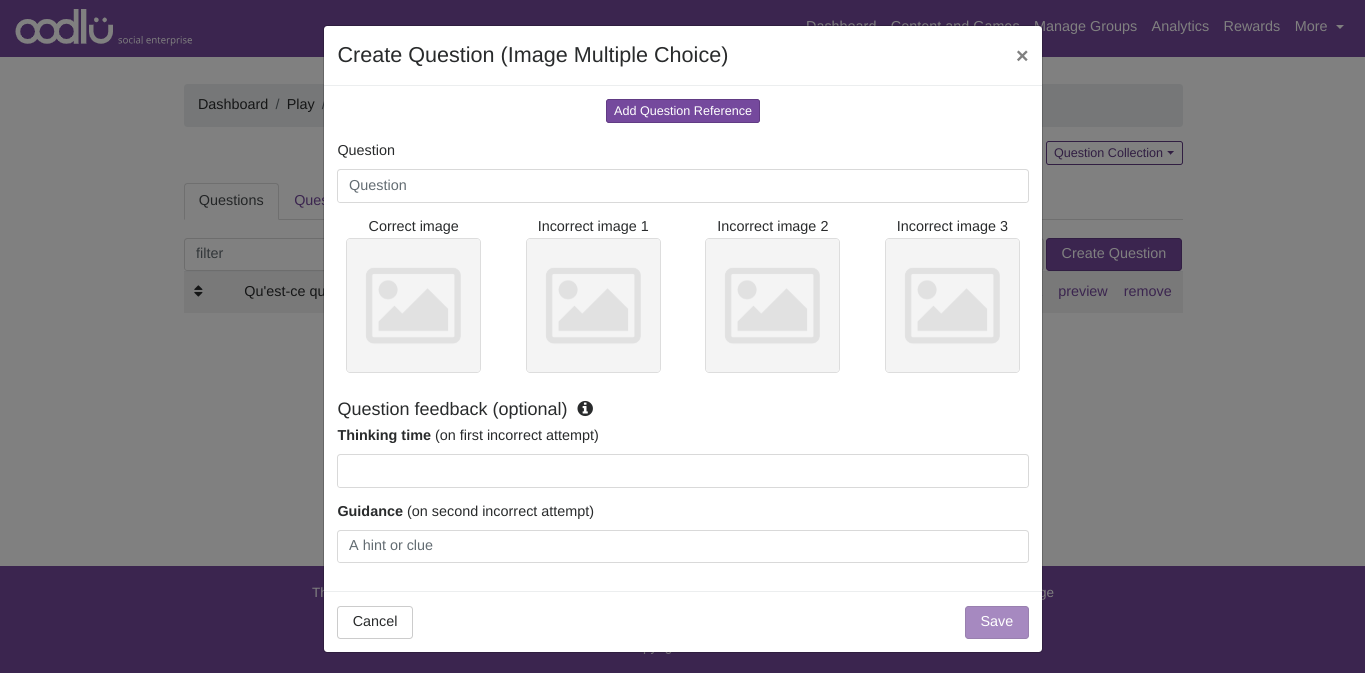Screen dimensions: 1365x673
Task: Click the Guidance hint input field
Action: tap(682, 546)
